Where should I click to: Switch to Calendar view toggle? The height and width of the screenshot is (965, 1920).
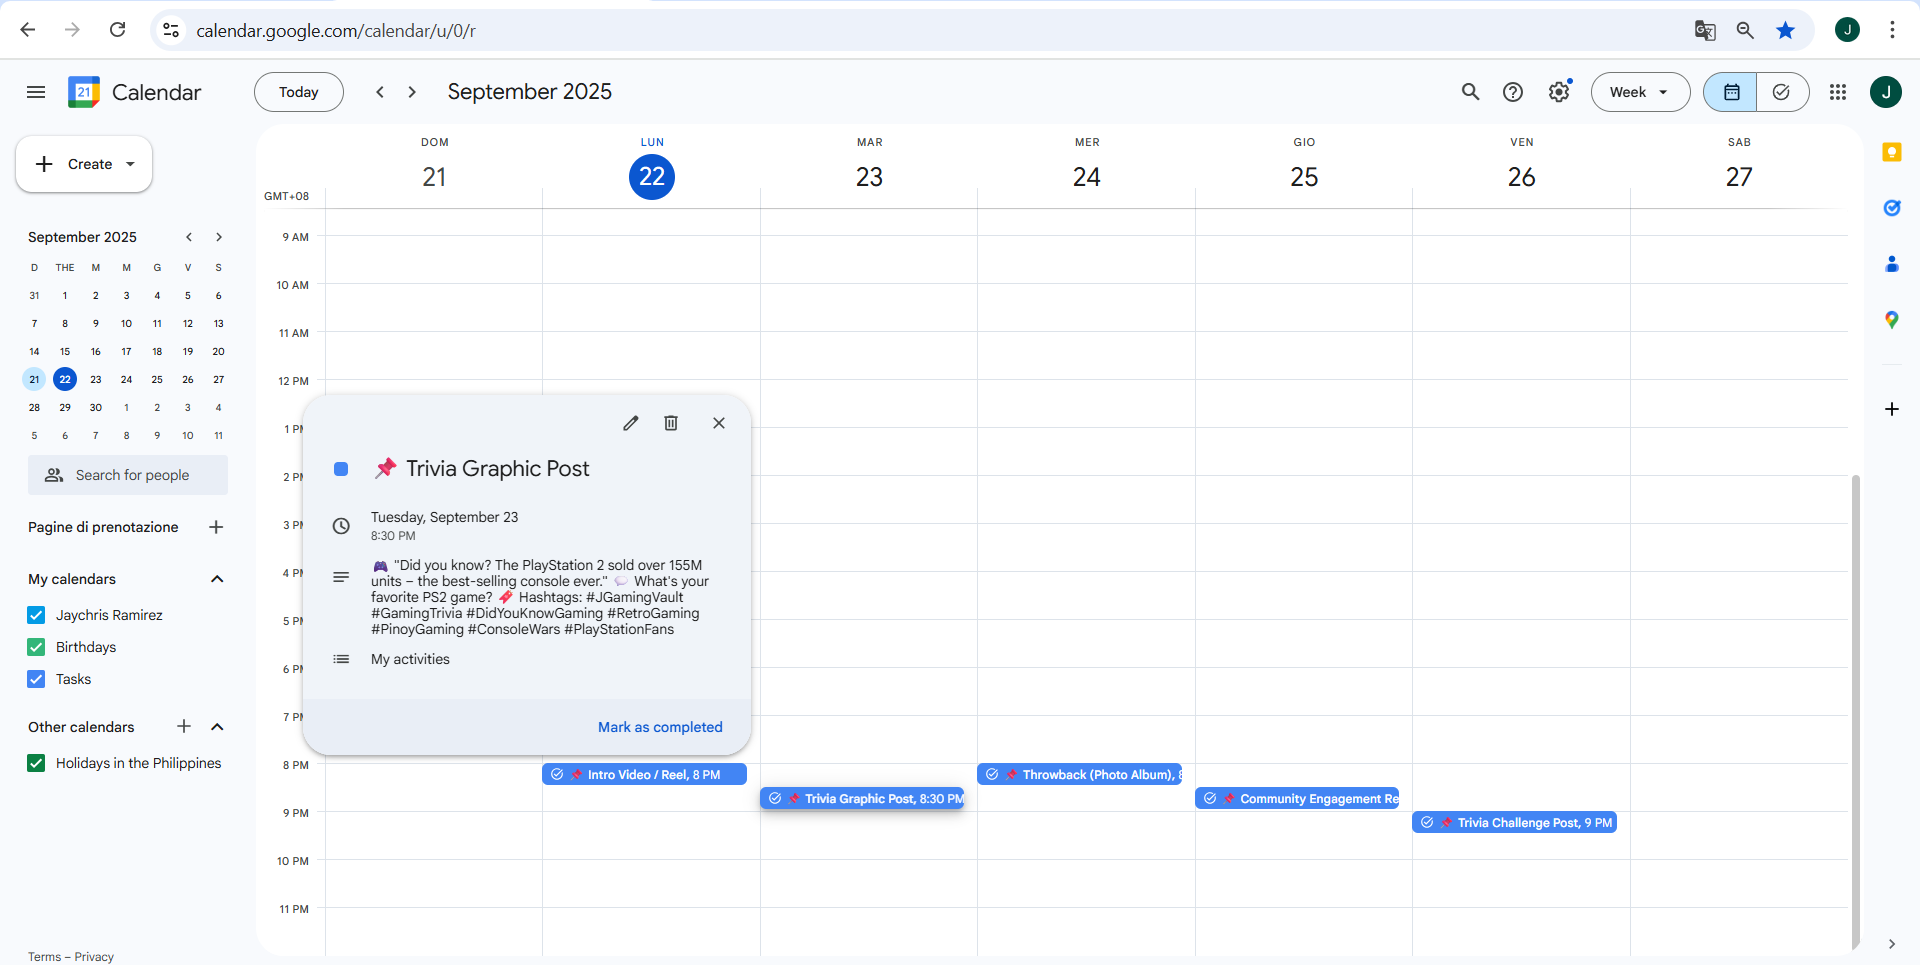pyautogui.click(x=1731, y=92)
